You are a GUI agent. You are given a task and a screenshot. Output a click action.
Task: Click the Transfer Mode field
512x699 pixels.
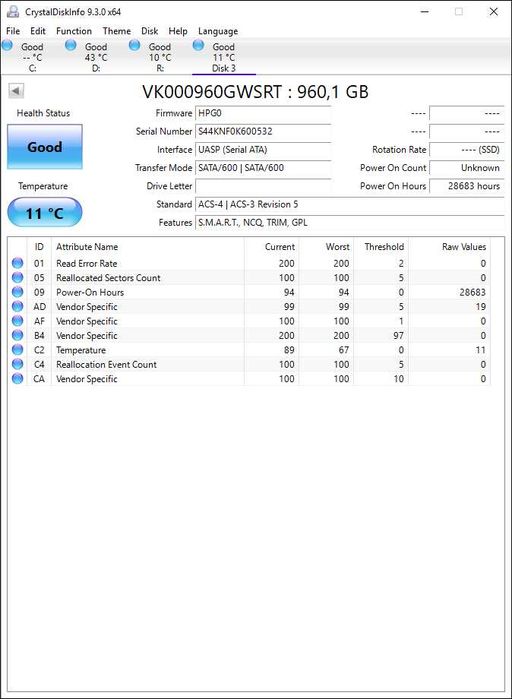[x=263, y=168]
